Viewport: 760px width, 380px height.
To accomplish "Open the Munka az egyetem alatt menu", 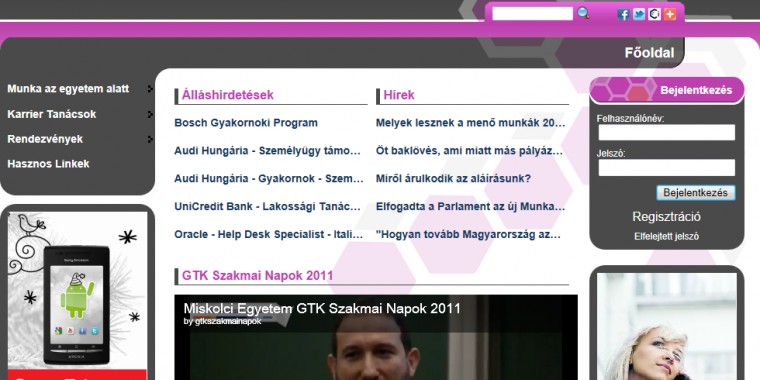I will click(x=68, y=89).
